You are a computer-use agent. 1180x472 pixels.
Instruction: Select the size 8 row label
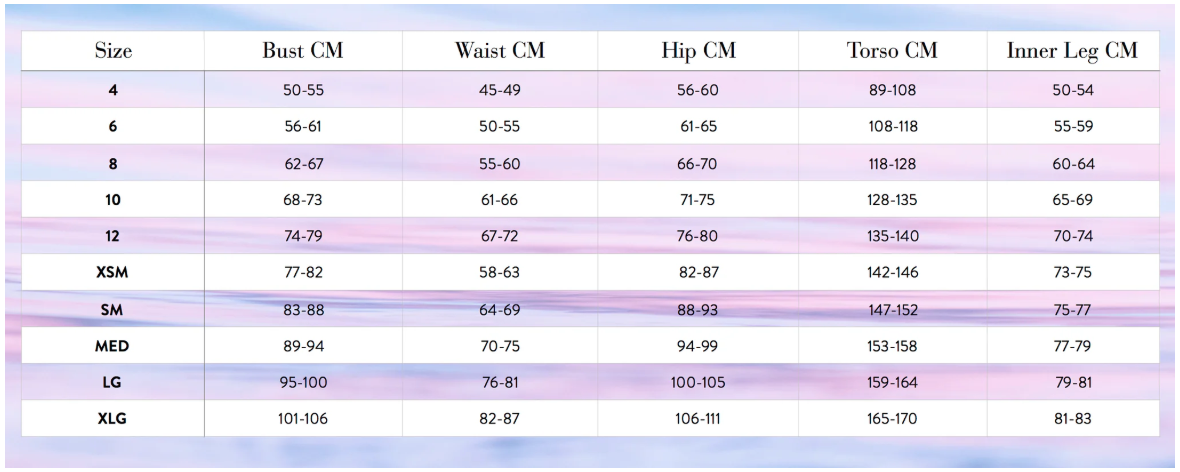pos(112,163)
